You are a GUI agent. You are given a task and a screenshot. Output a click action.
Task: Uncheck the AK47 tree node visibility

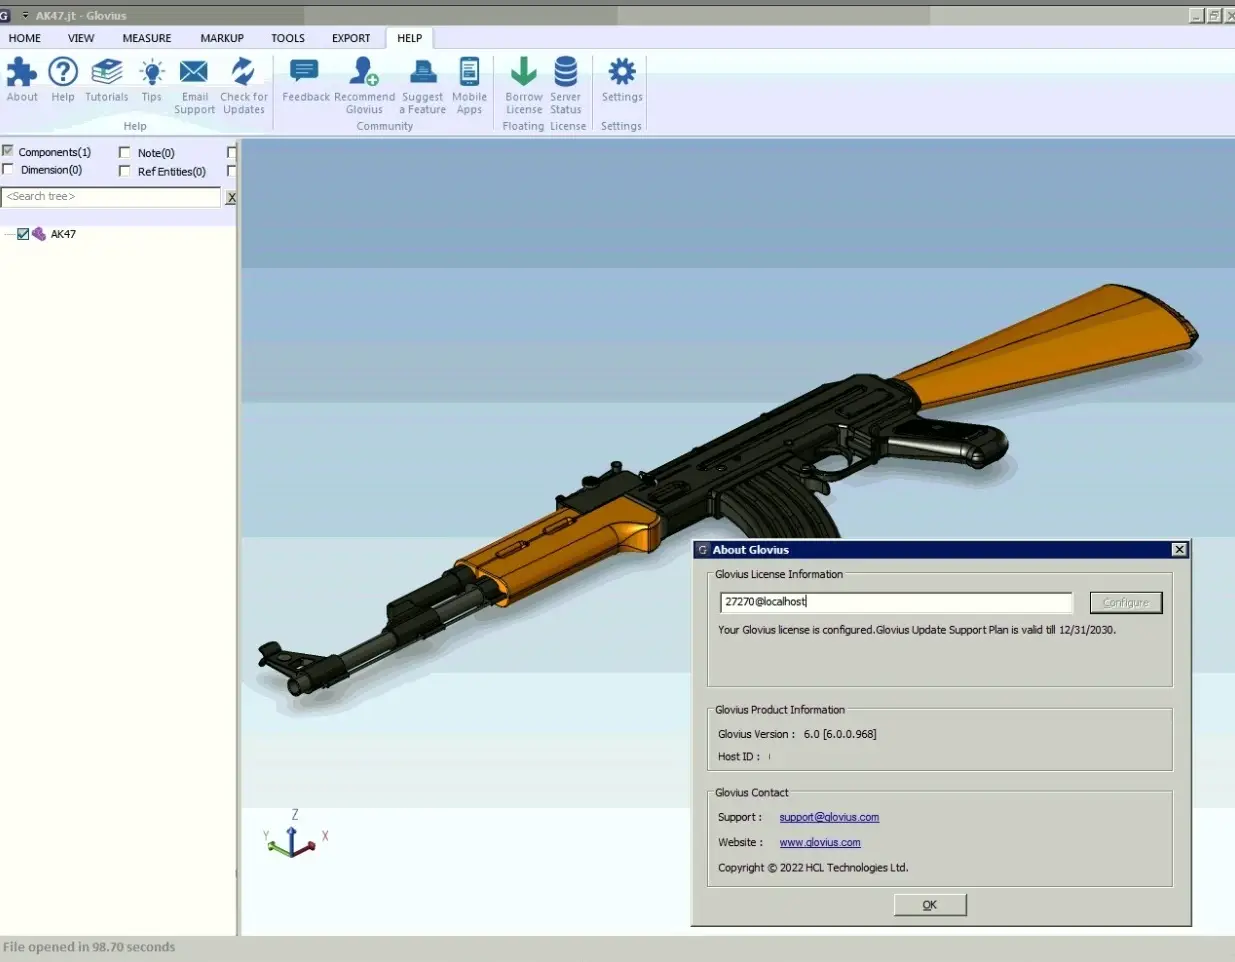pyautogui.click(x=23, y=234)
